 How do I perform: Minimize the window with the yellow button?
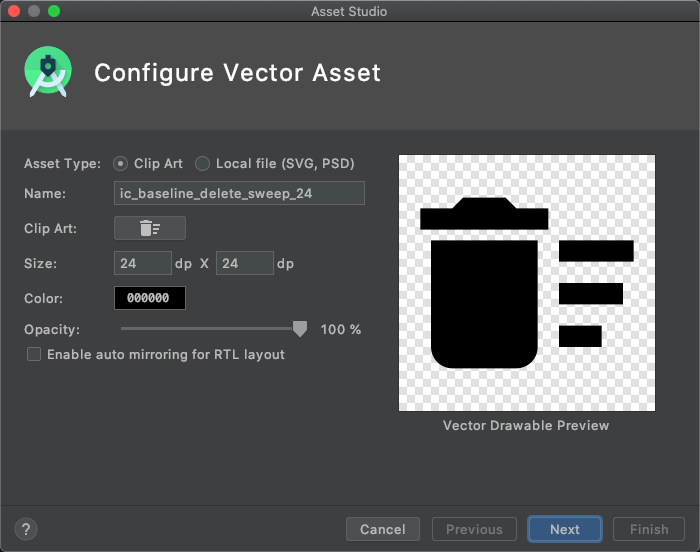tap(34, 11)
